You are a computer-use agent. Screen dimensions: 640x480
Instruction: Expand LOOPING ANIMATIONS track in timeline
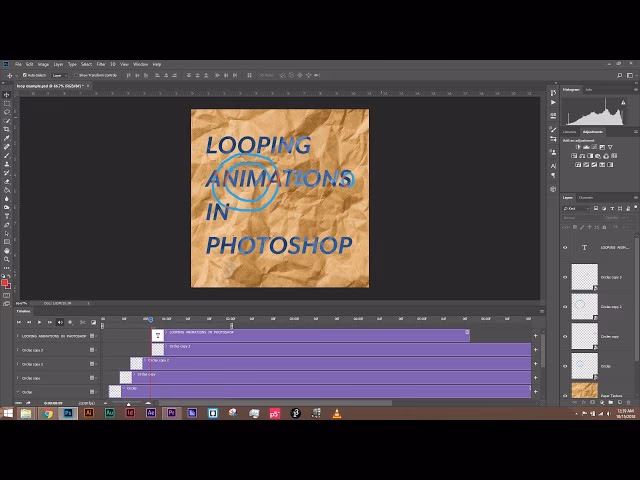(18, 336)
